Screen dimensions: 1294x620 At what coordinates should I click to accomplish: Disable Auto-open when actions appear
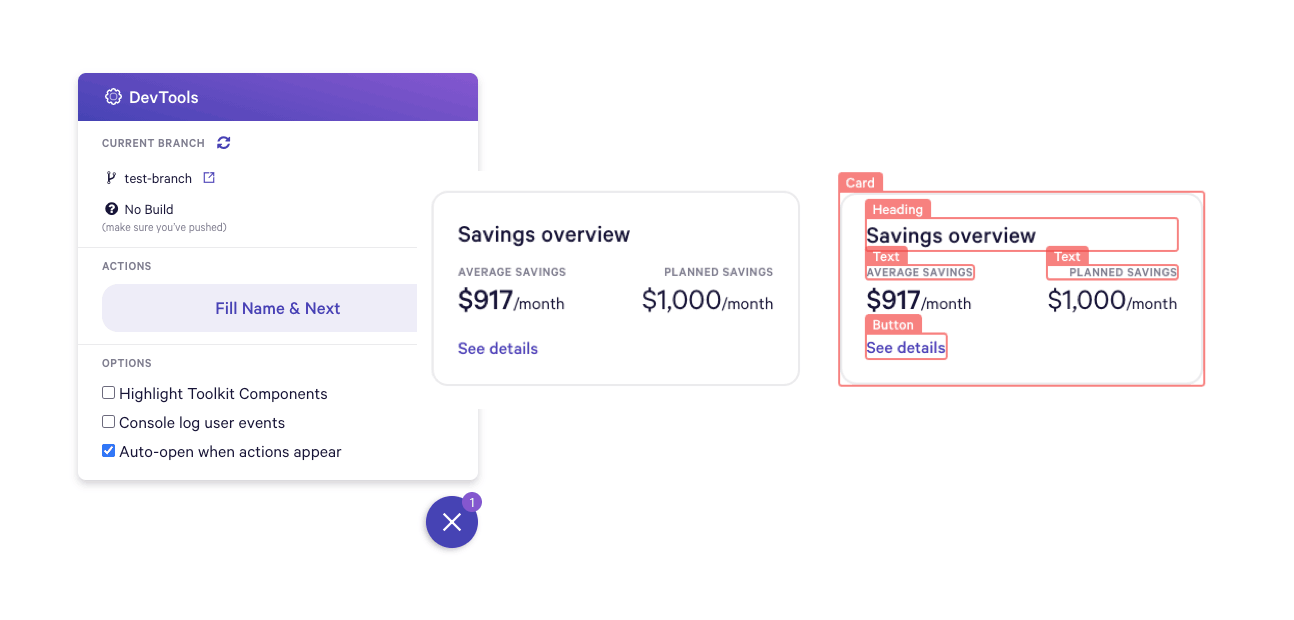pyautogui.click(x=109, y=451)
